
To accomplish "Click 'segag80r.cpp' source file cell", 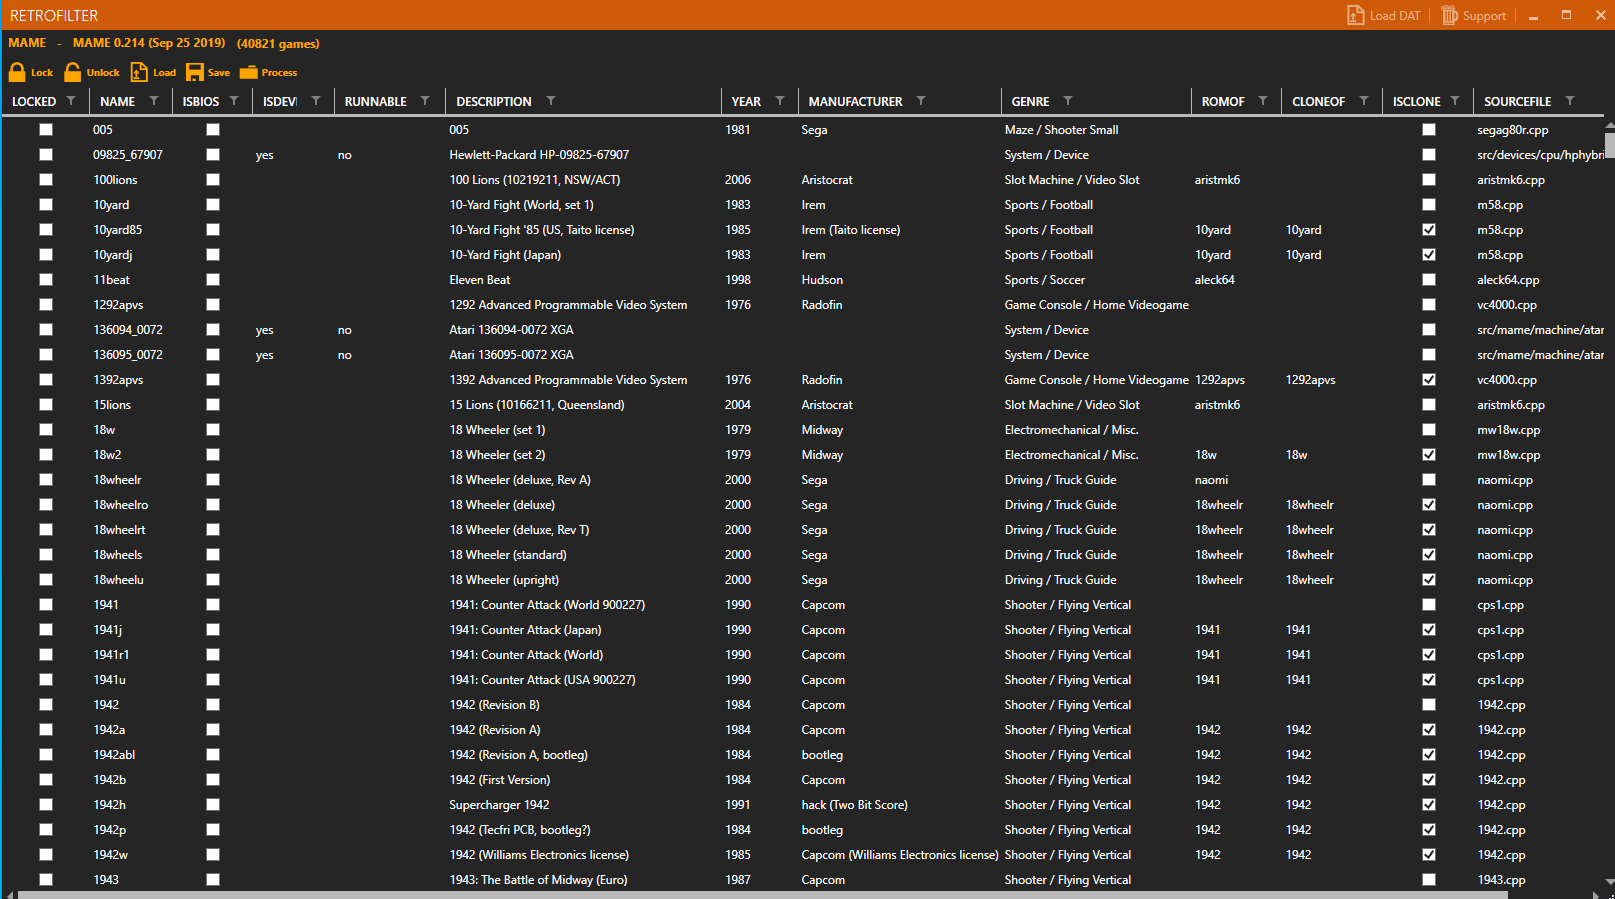I will (x=1512, y=130).
